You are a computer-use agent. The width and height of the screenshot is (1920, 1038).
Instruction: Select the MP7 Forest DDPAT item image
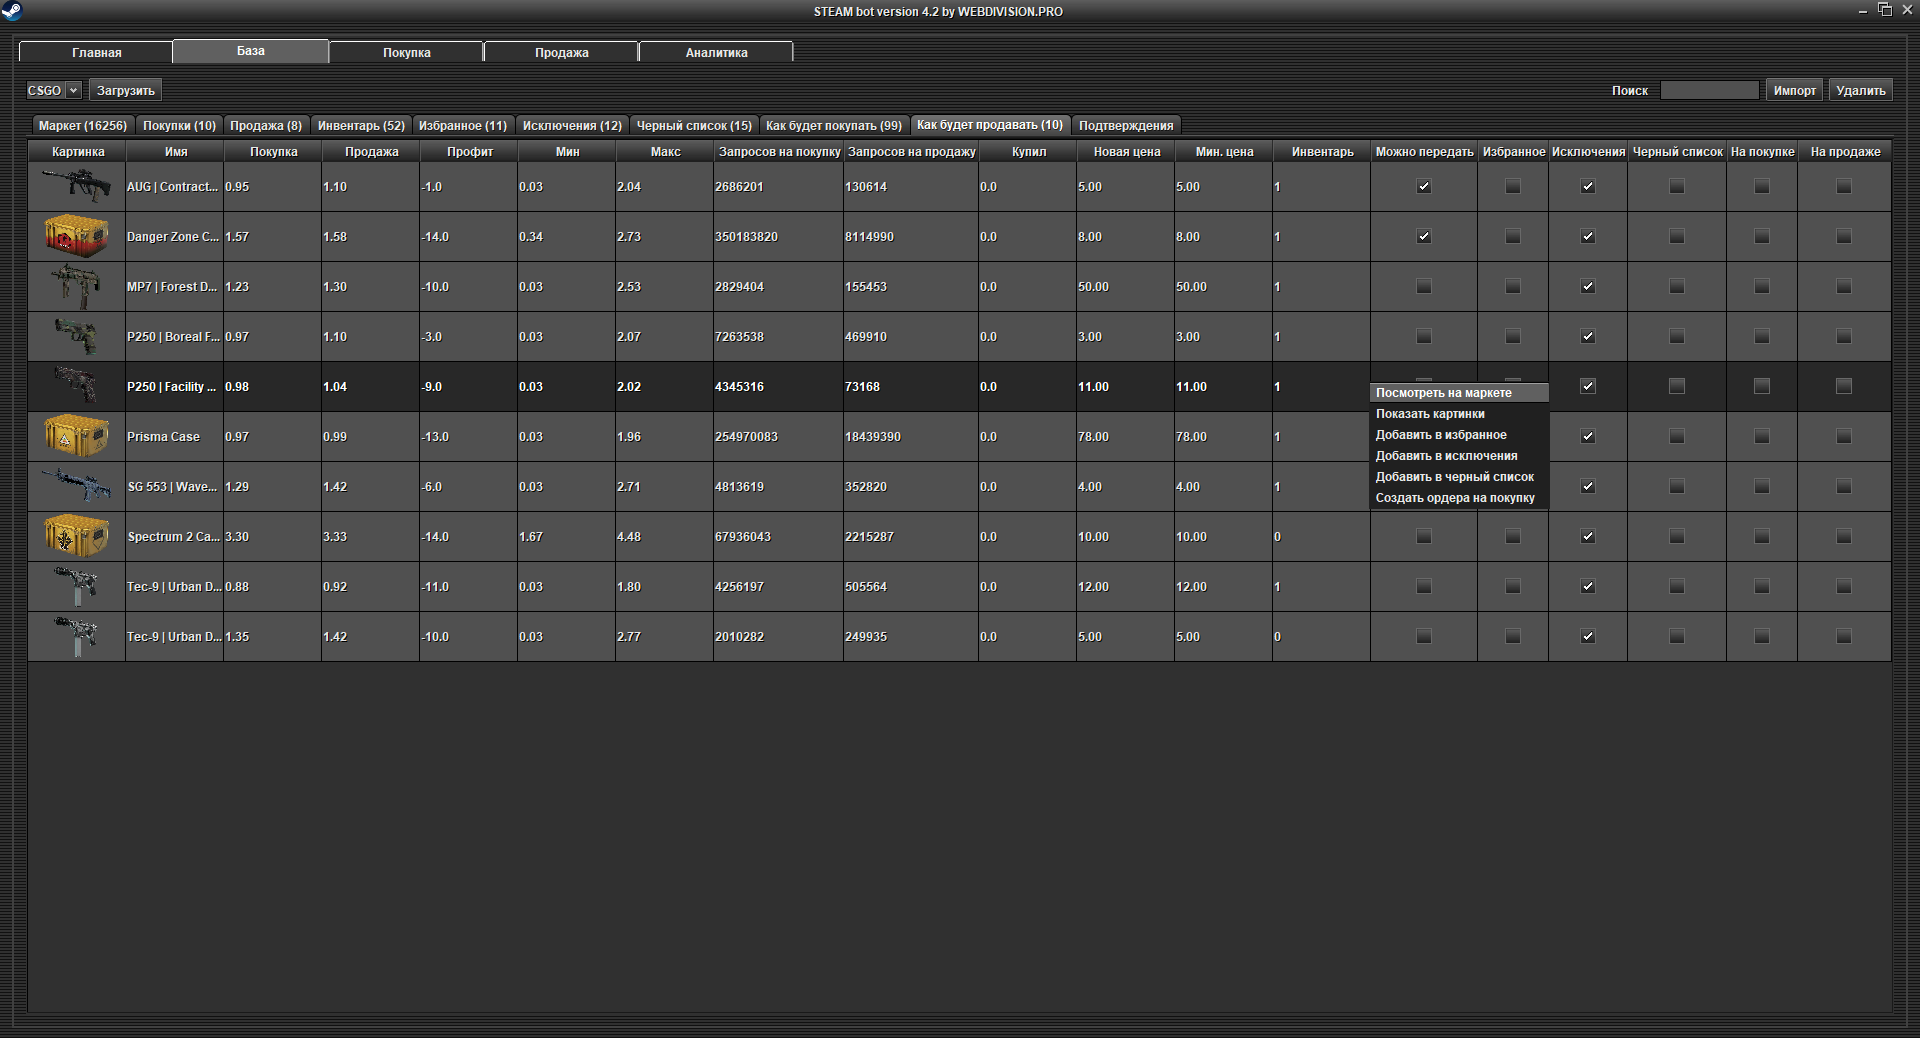point(76,286)
